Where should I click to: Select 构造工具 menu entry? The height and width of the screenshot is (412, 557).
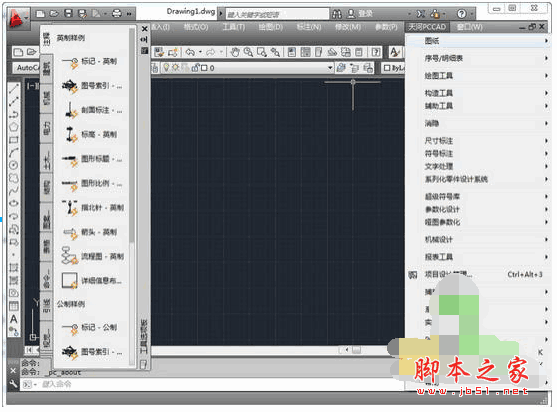[478, 93]
